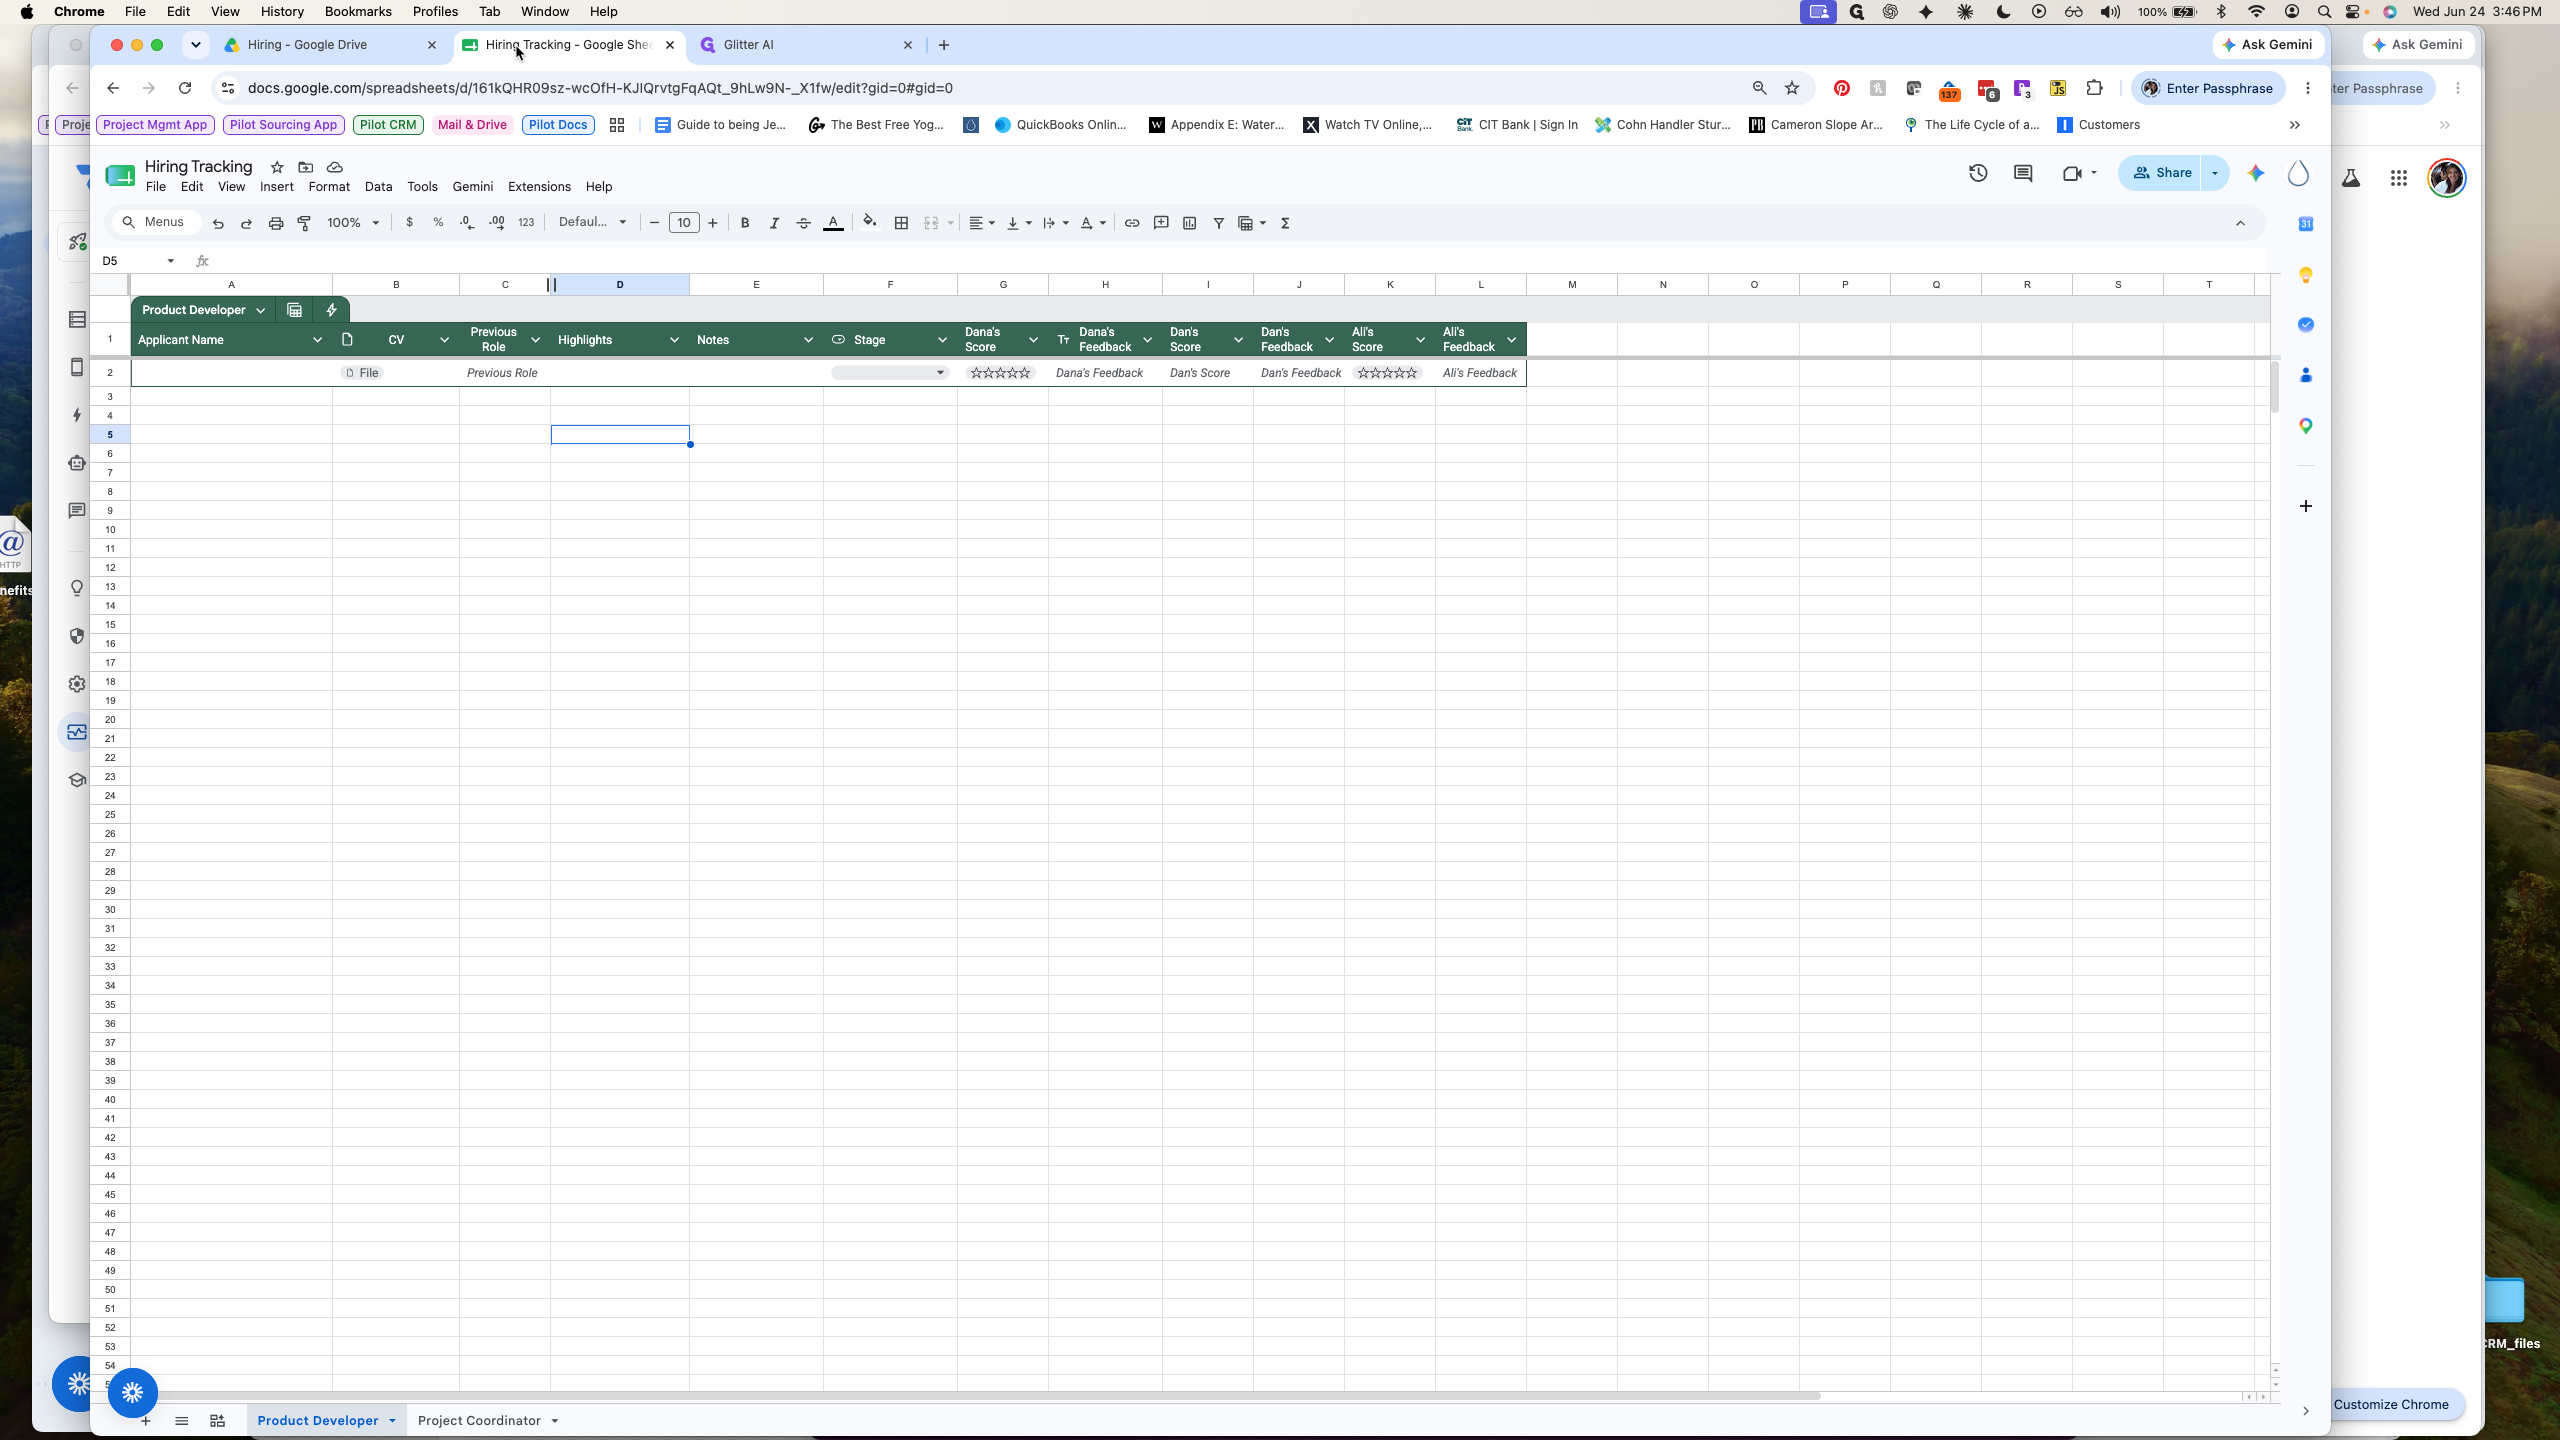Select the Paint format tool
Screen dimensions: 2560x1440
click(x=305, y=223)
